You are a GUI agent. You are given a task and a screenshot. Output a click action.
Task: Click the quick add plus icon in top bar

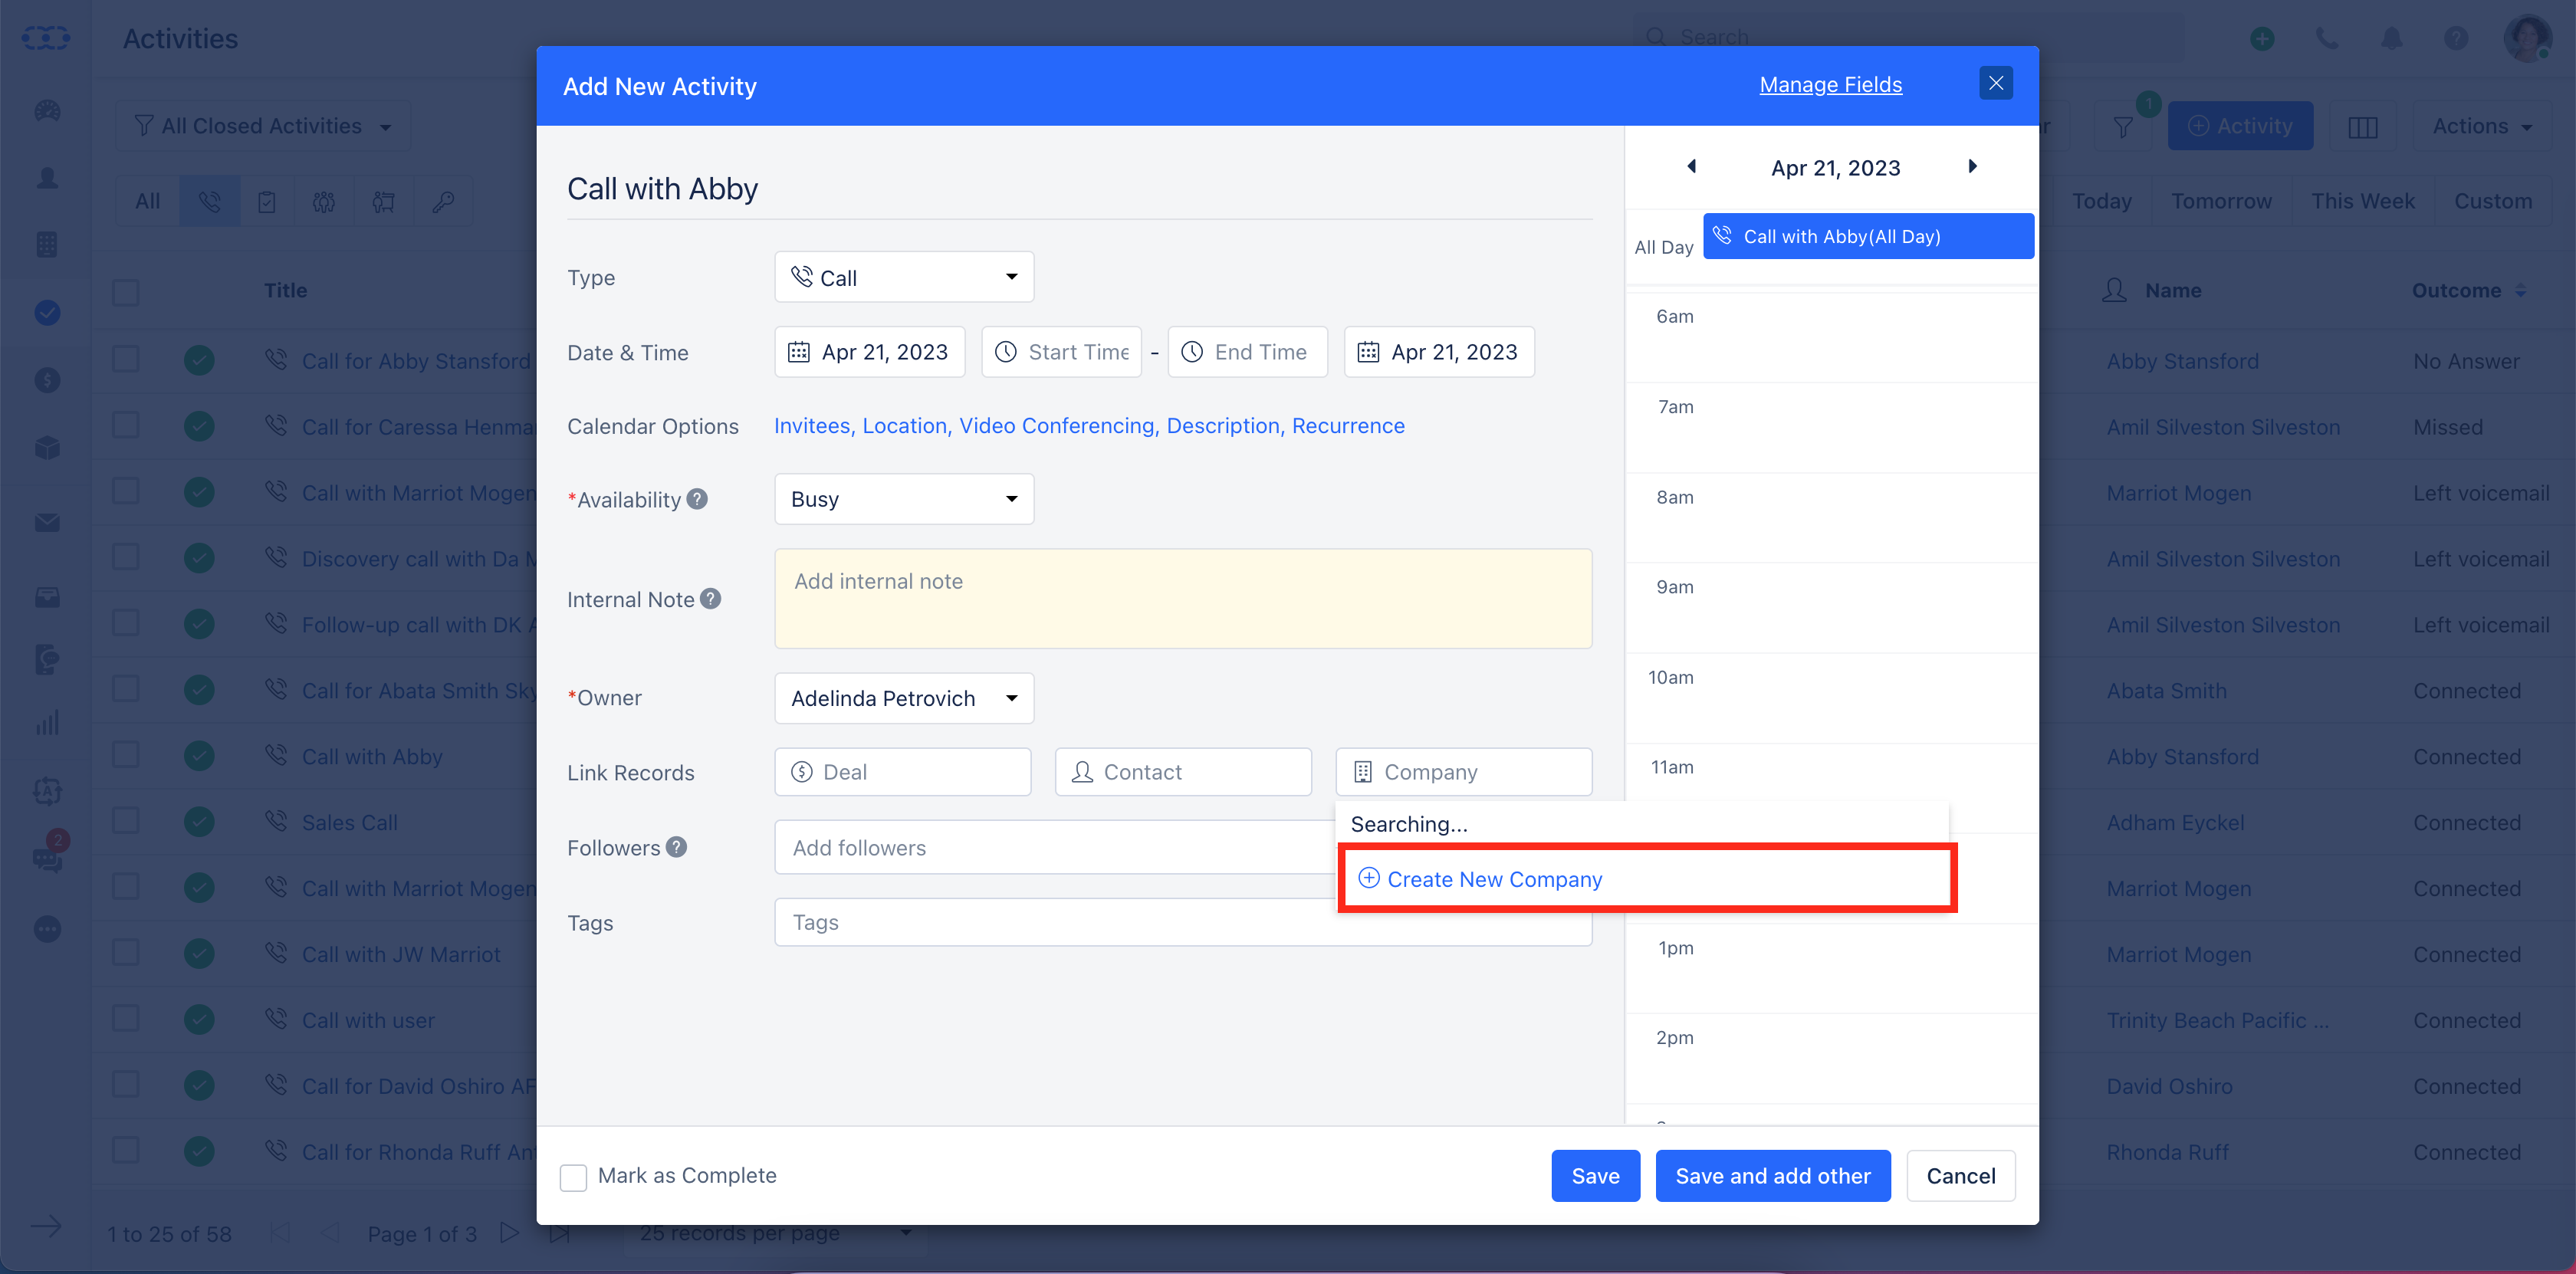2262,38
